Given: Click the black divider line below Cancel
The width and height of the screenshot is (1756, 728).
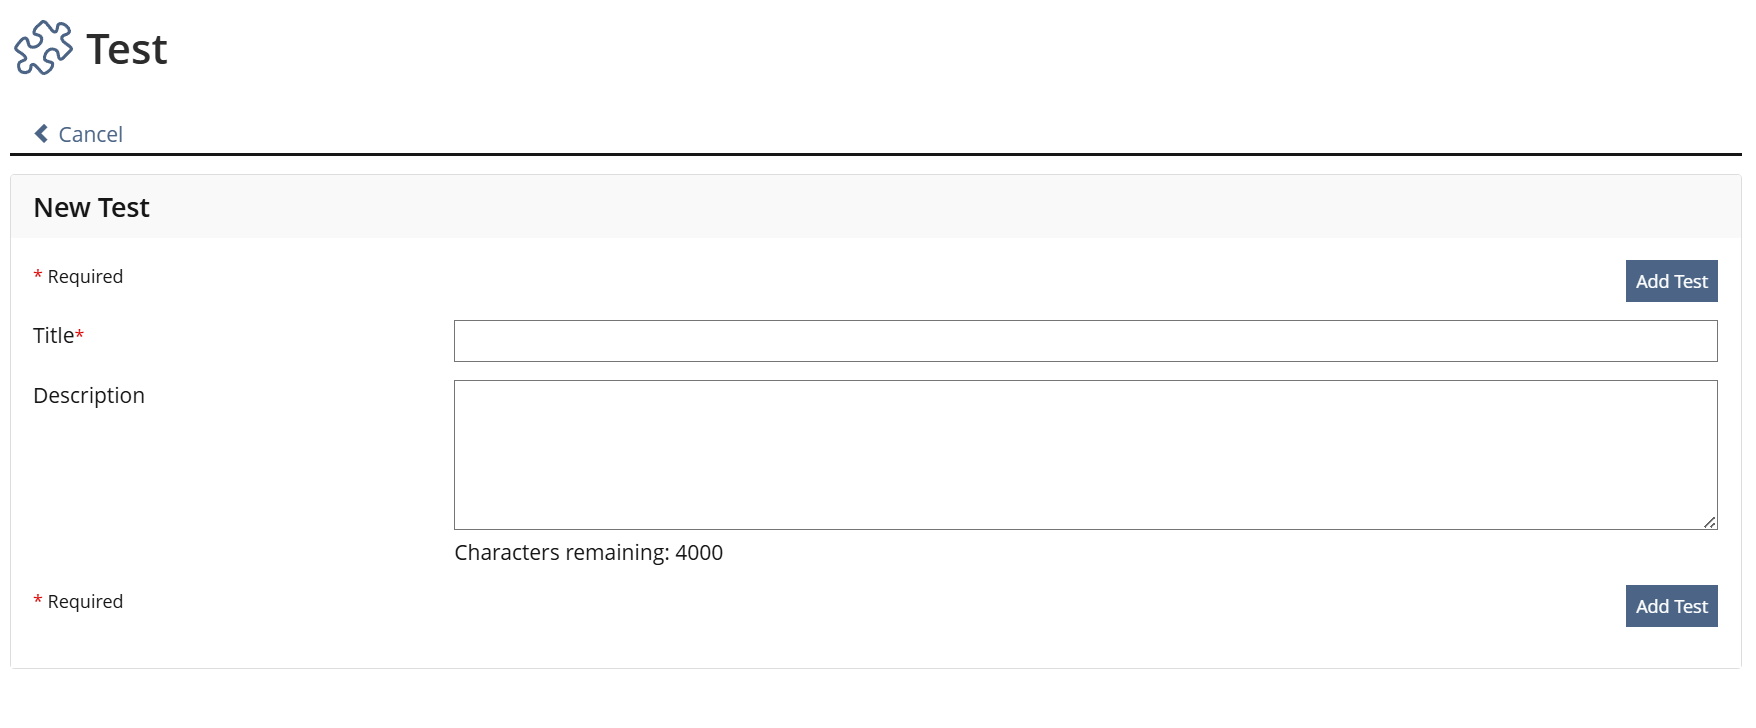Looking at the screenshot, I should 876,155.
